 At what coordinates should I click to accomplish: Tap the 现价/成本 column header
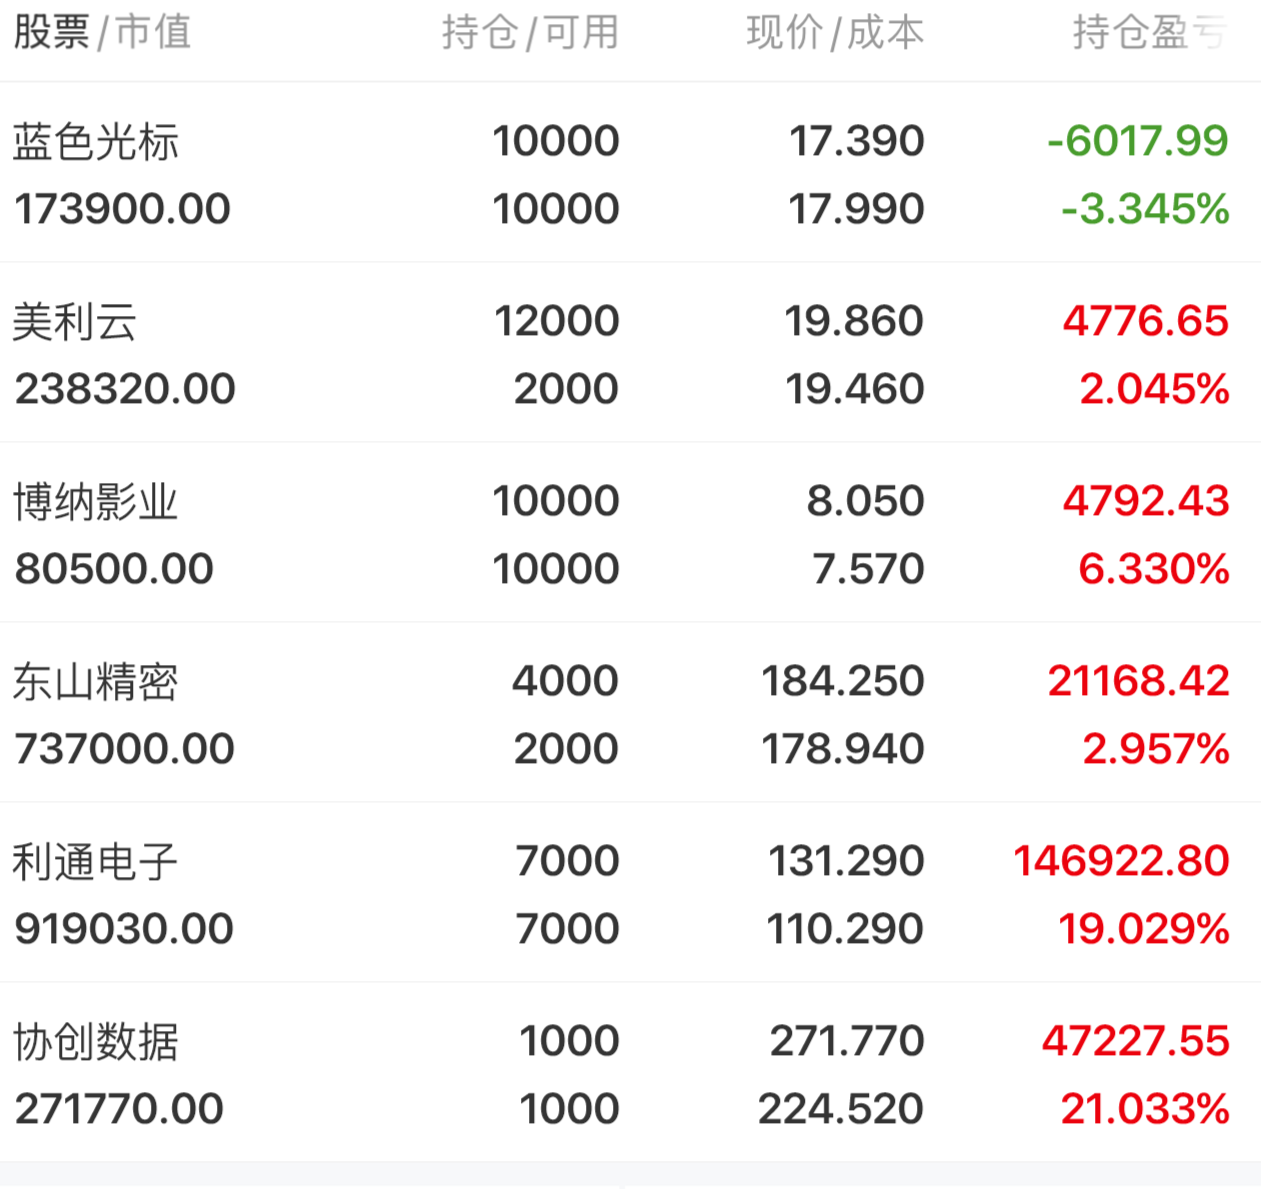pos(835,33)
